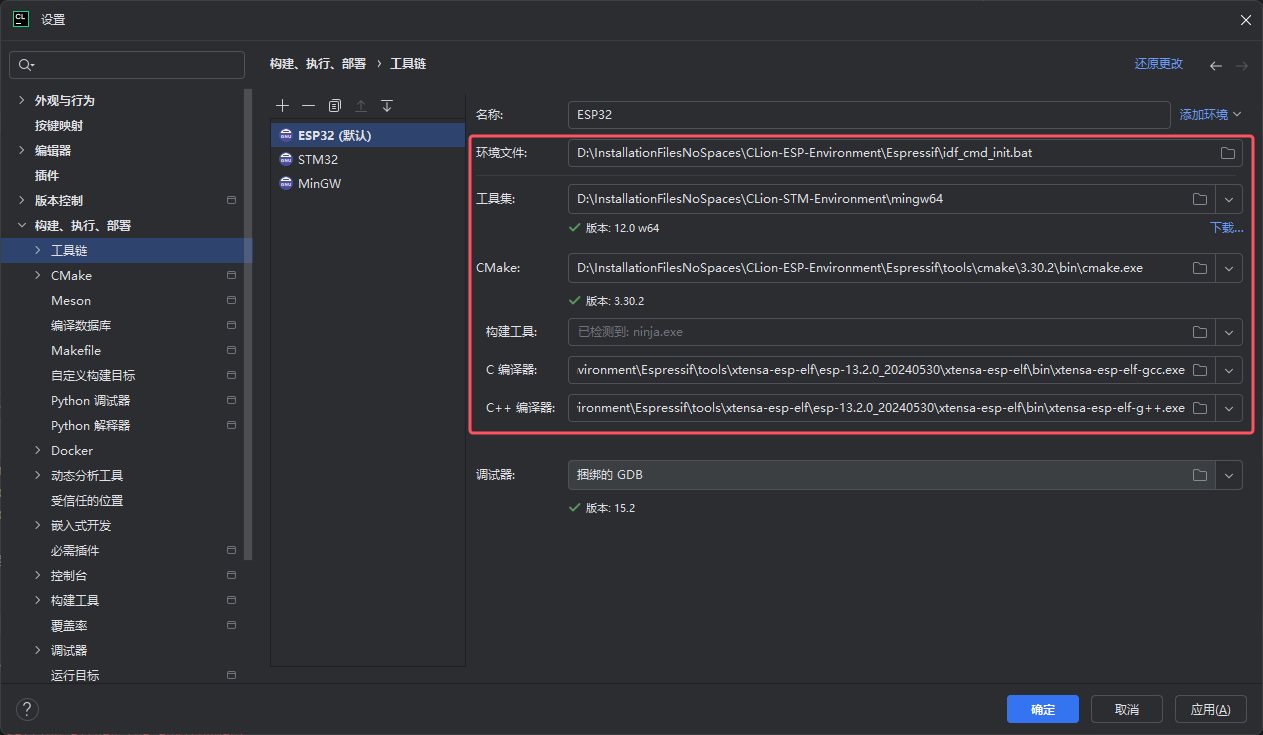
Task: Click the 应用(A) button
Action: pyautogui.click(x=1211, y=709)
